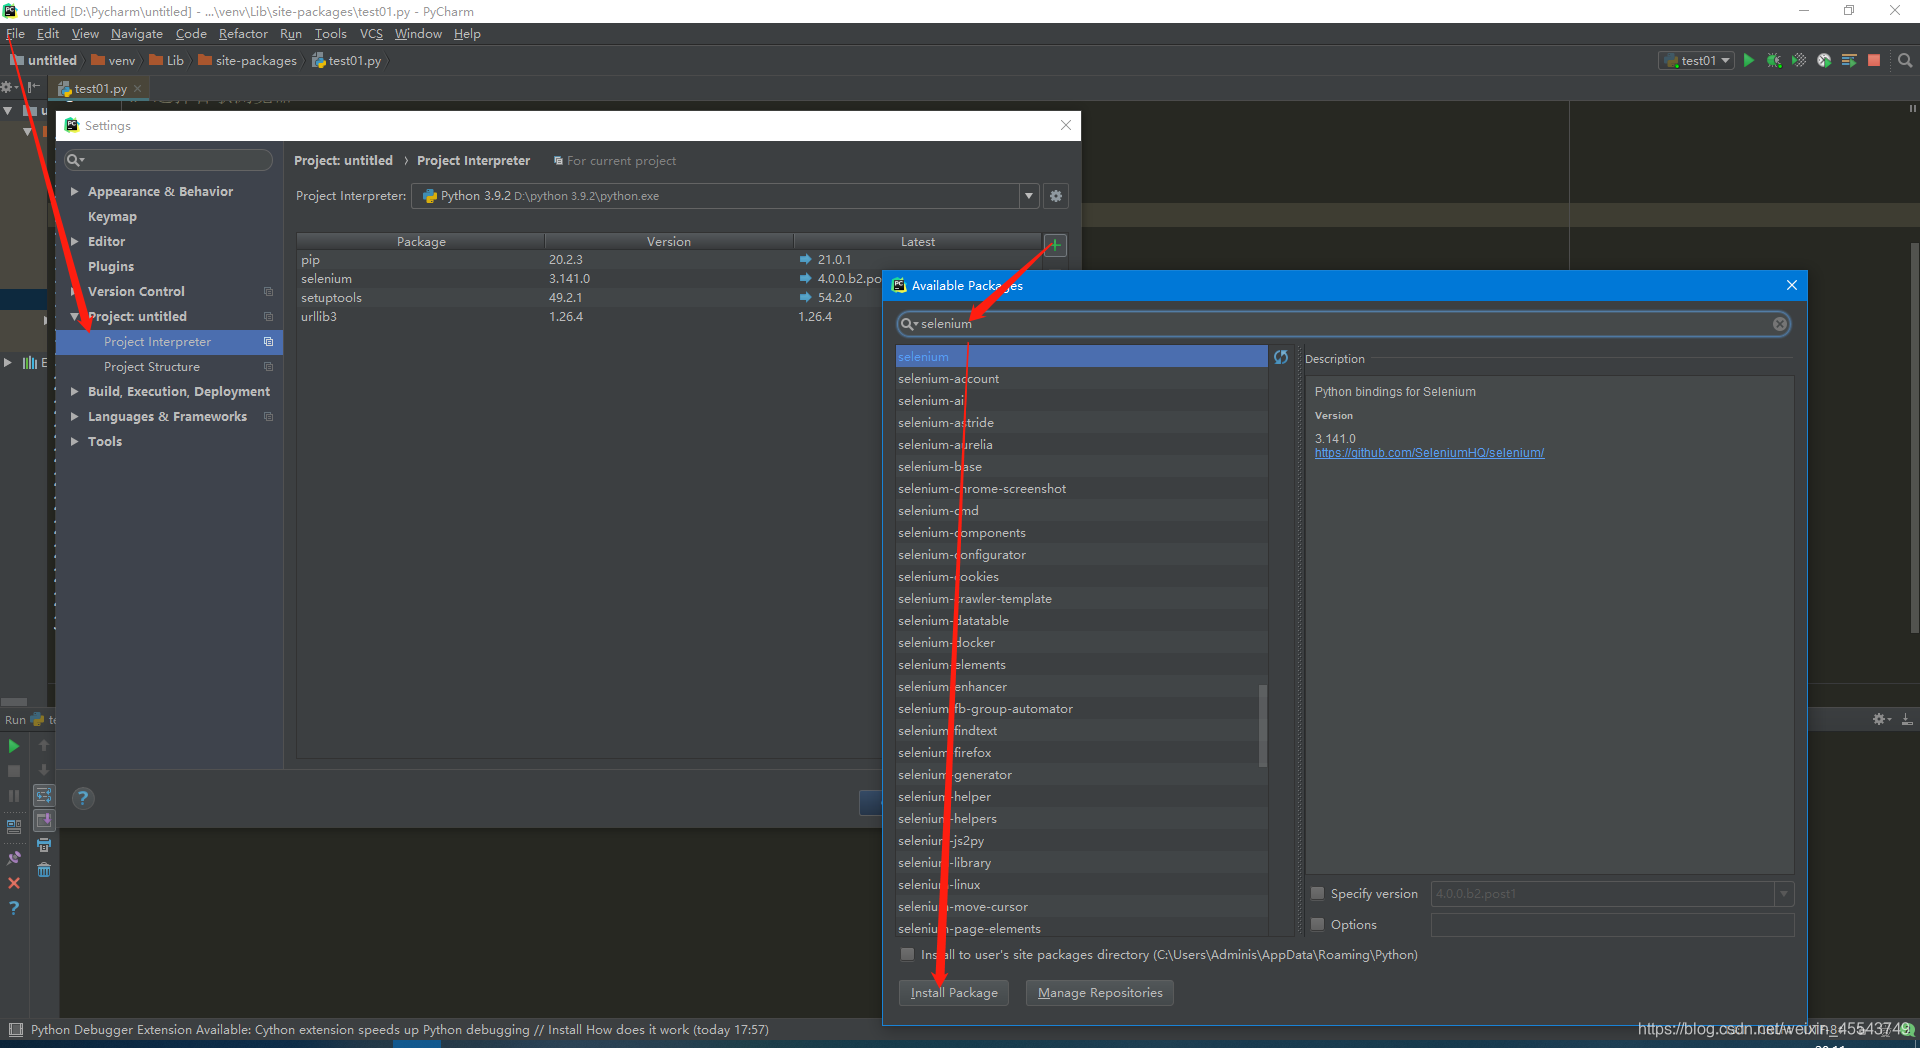Stop execution with the red square
Image resolution: width=1920 pixels, height=1048 pixels.
(x=1874, y=61)
